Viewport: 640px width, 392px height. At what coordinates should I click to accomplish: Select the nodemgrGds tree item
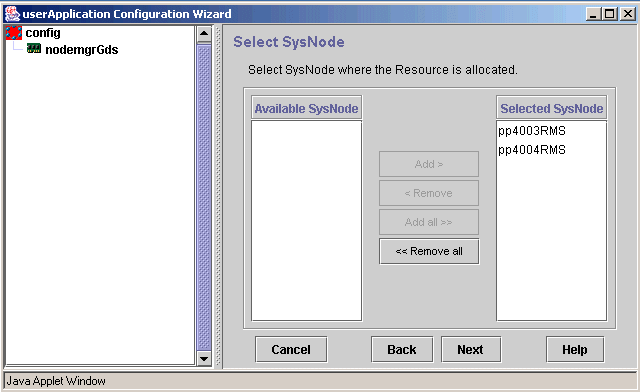click(82, 49)
